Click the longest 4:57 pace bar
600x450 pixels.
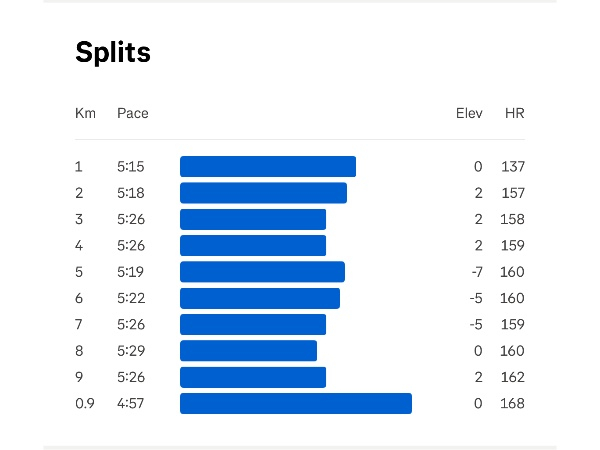click(296, 403)
